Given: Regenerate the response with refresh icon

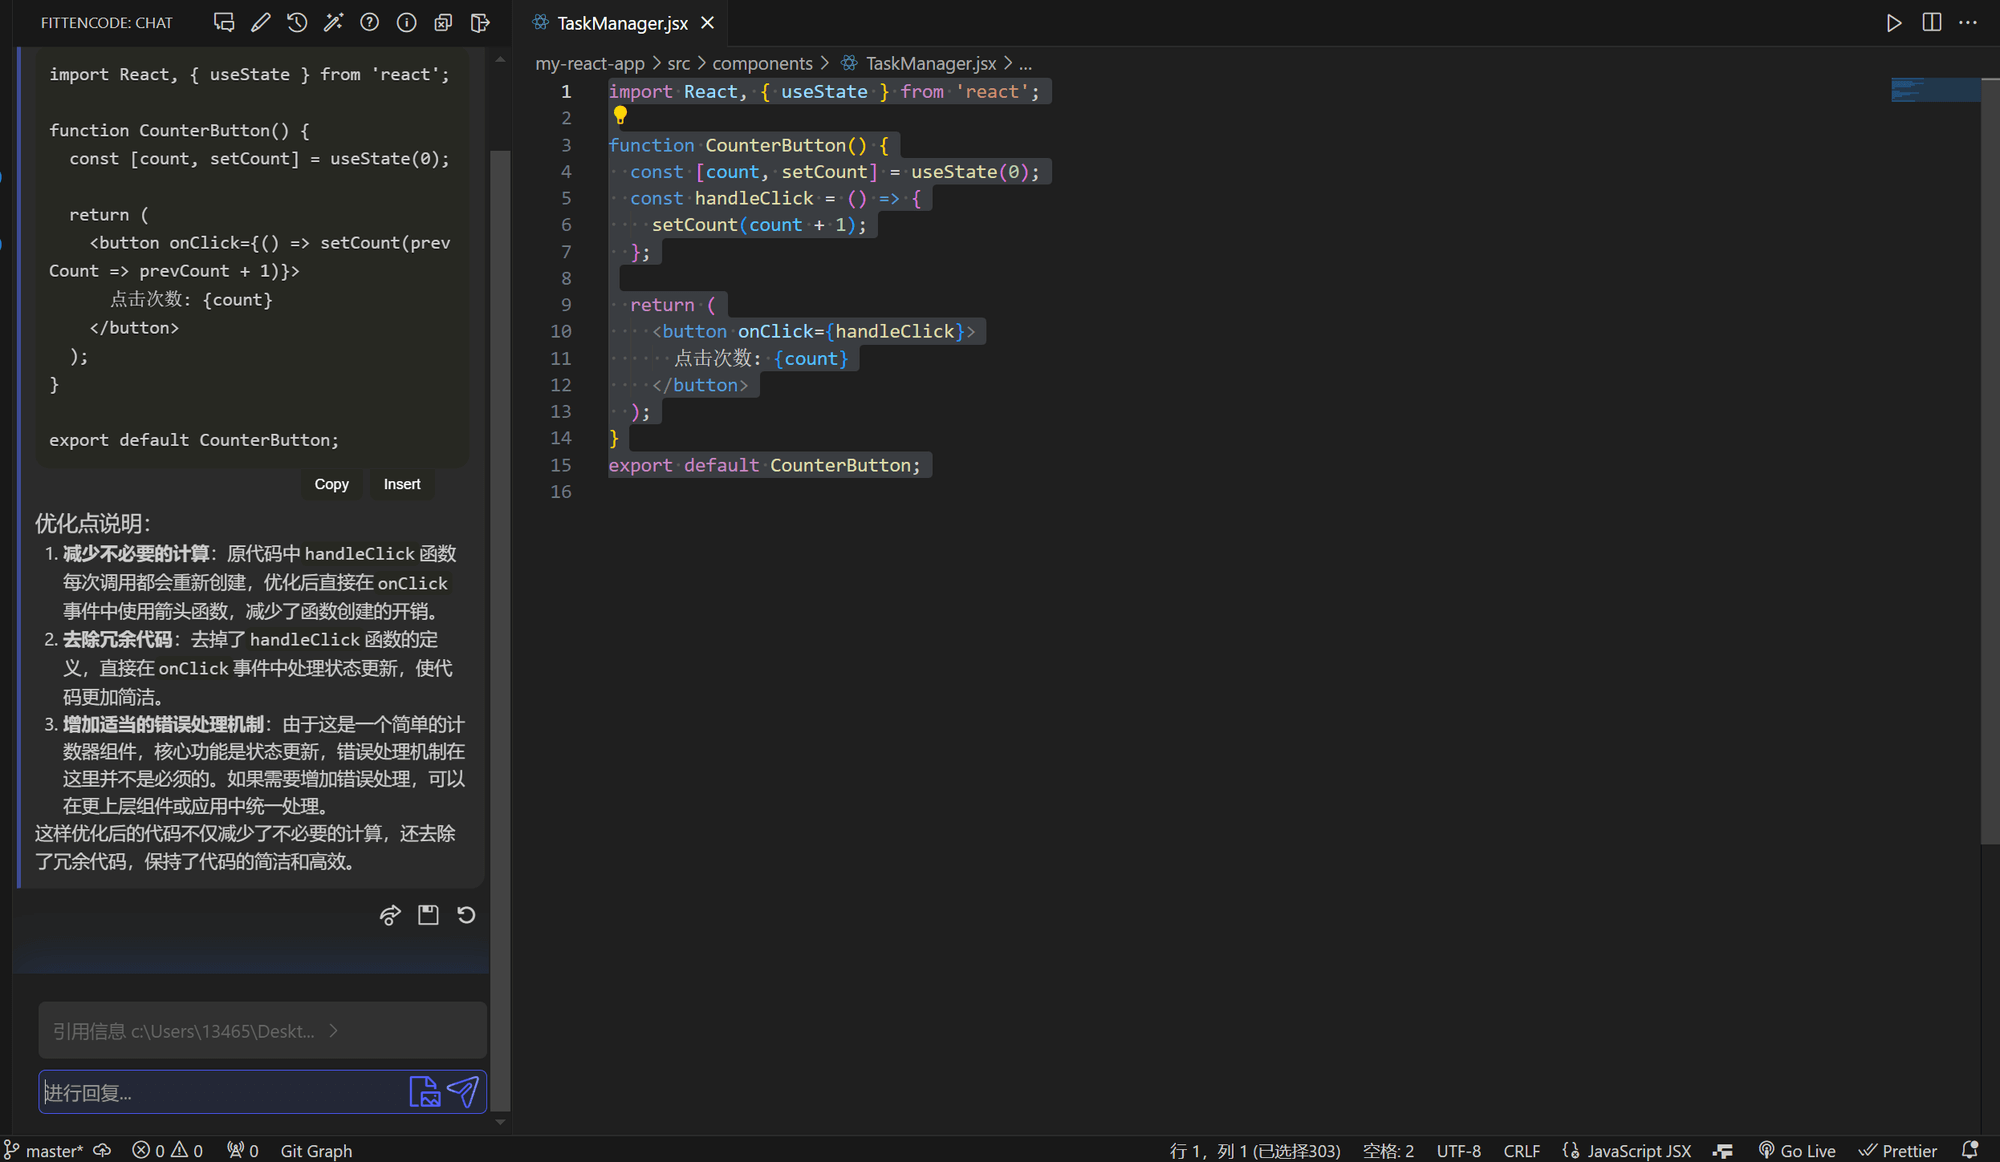Looking at the screenshot, I should click(466, 915).
